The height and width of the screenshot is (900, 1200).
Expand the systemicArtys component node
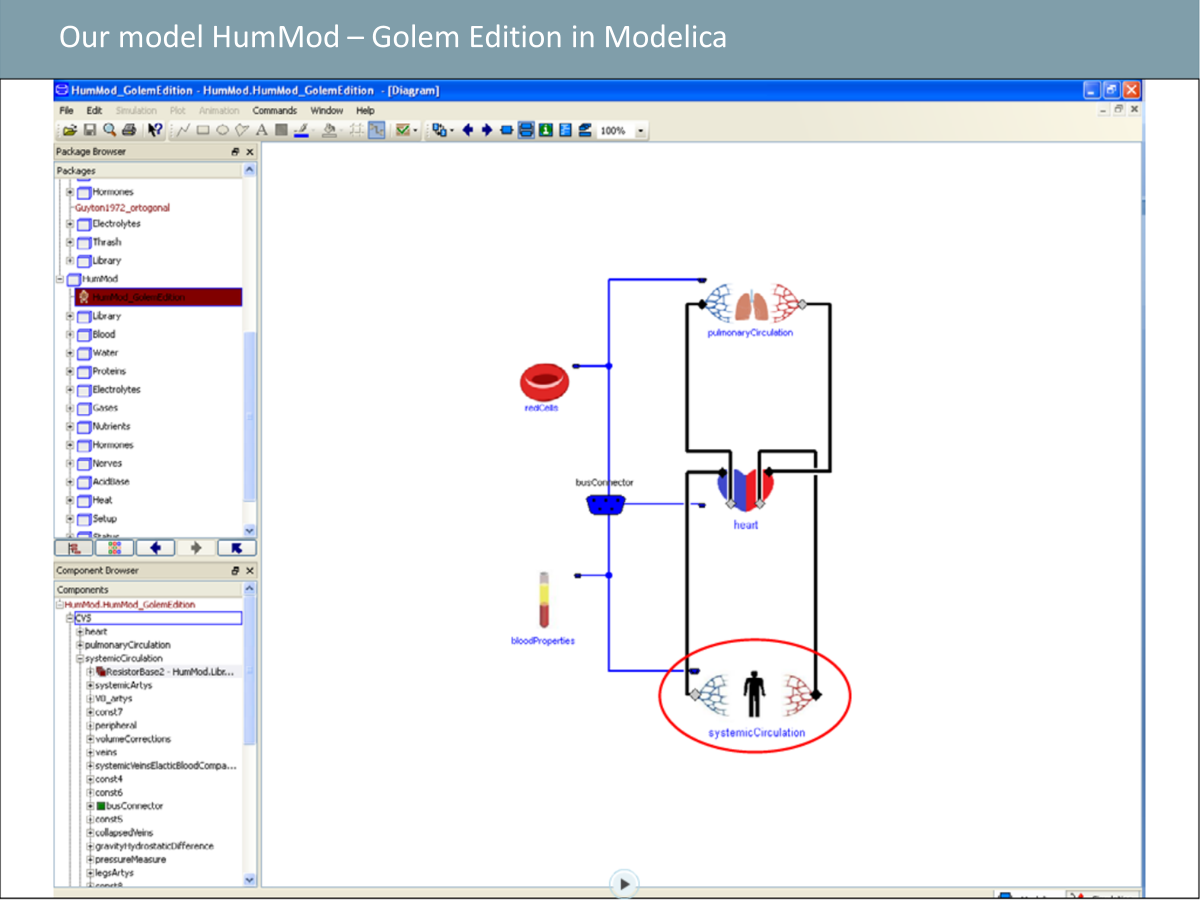(x=90, y=685)
